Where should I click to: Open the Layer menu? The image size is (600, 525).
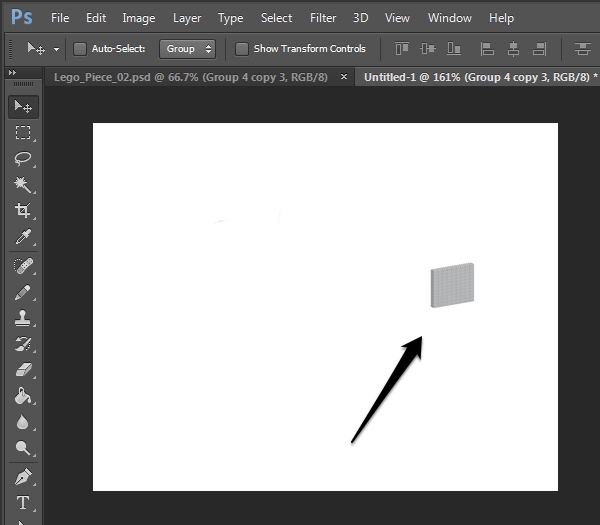pyautogui.click(x=187, y=18)
